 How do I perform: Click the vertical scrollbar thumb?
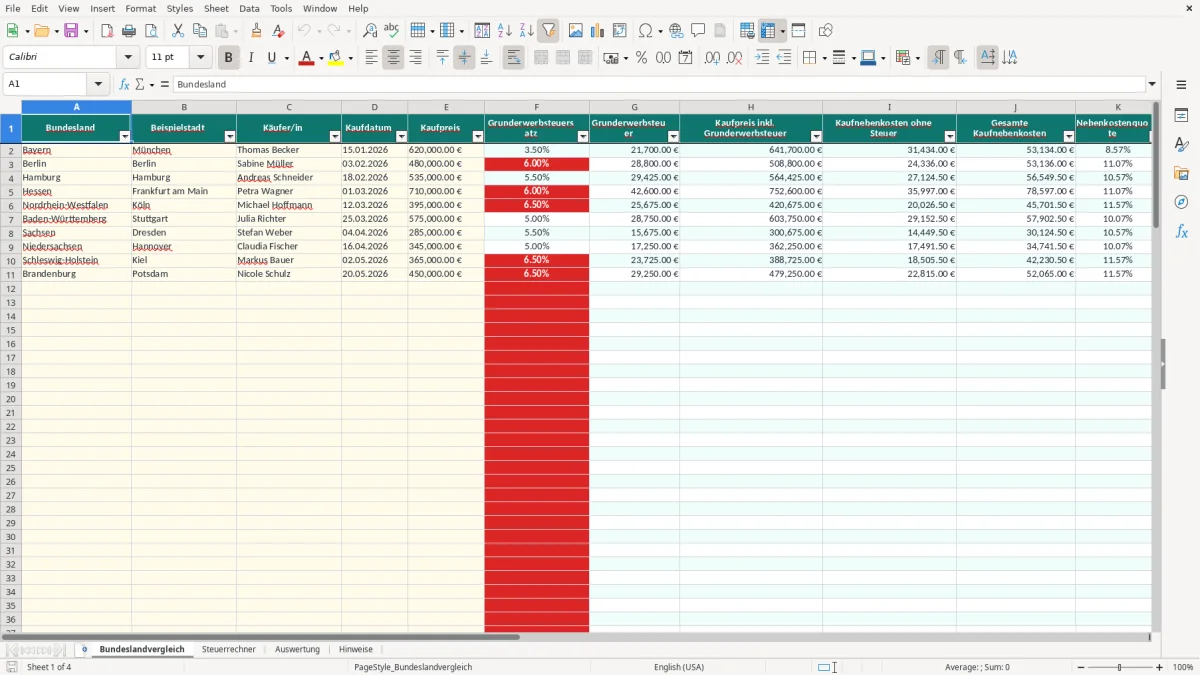(x=1156, y=165)
